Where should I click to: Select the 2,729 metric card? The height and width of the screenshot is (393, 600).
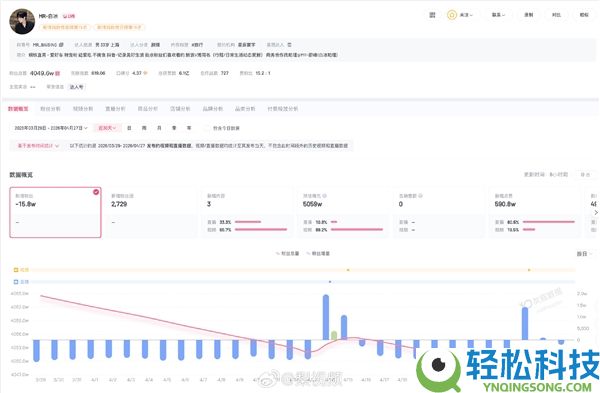tap(152, 212)
